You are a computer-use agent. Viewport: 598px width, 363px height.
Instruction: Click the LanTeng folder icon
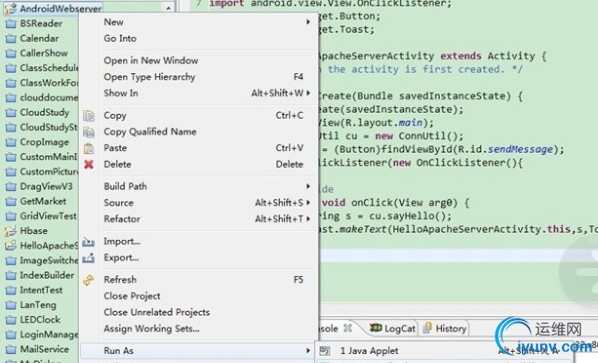pyautogui.click(x=11, y=305)
